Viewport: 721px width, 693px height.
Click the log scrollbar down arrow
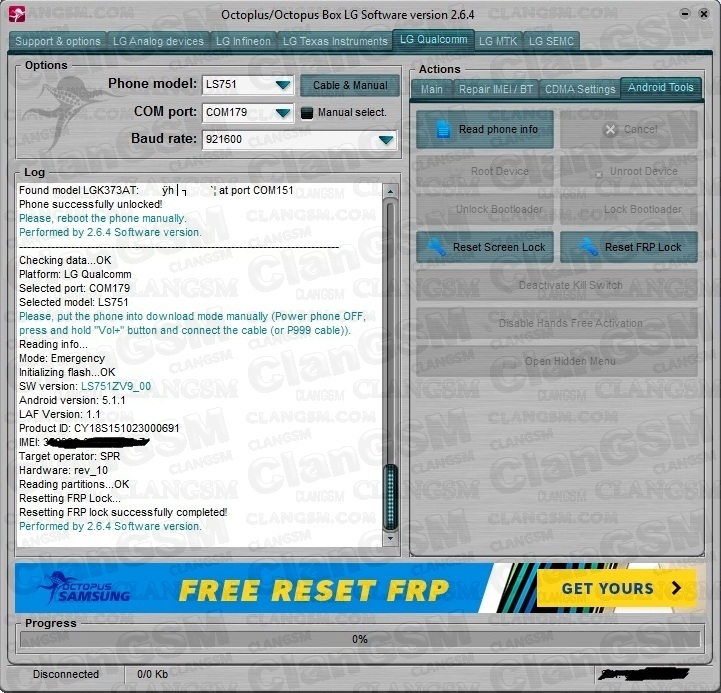click(390, 538)
